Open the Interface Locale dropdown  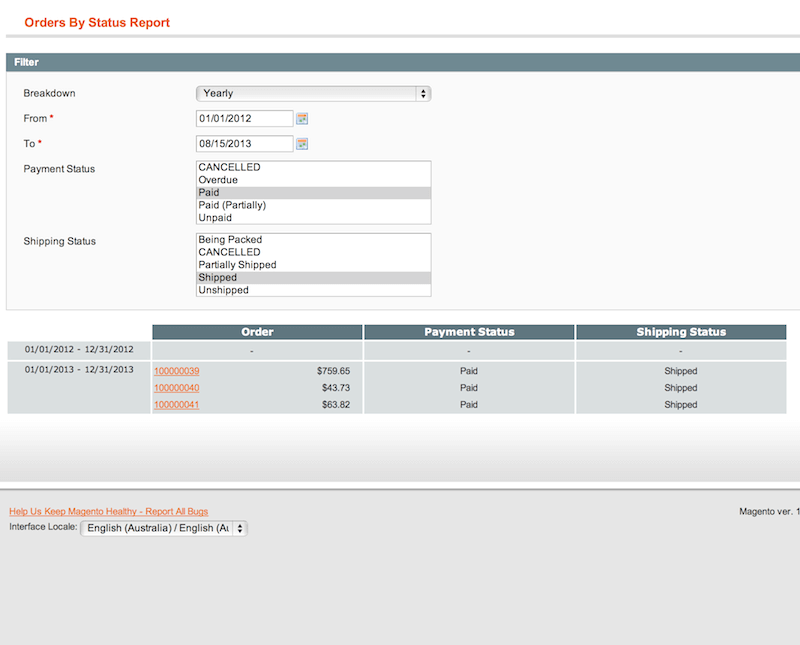coord(164,528)
